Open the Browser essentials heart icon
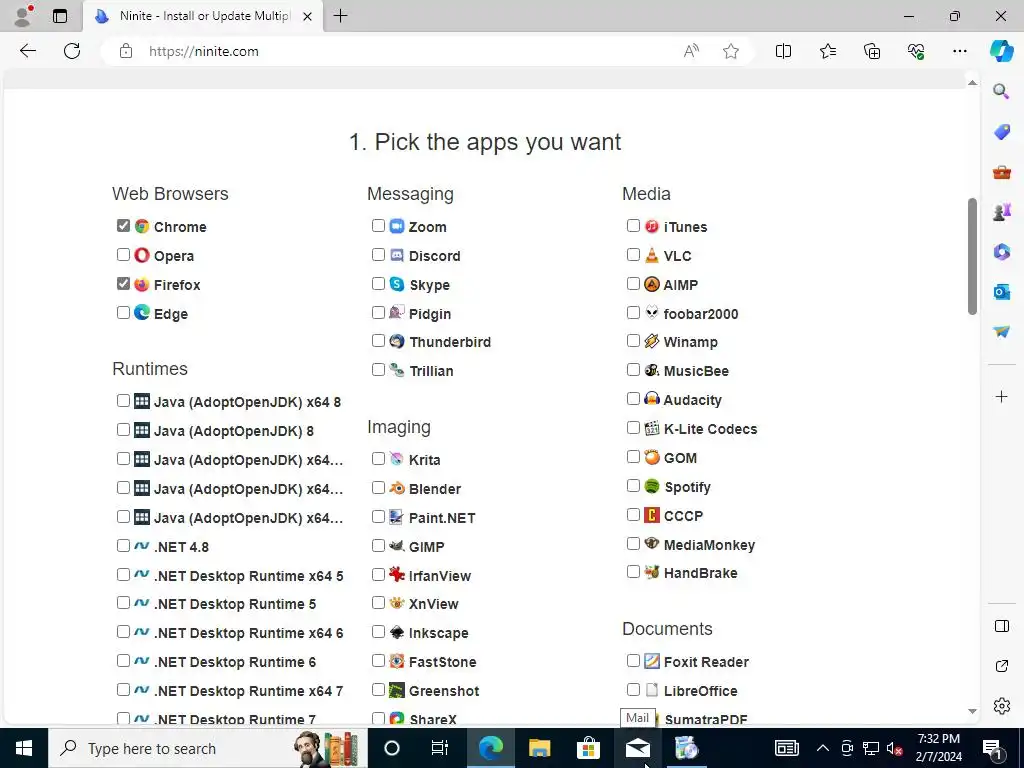 coord(916,51)
